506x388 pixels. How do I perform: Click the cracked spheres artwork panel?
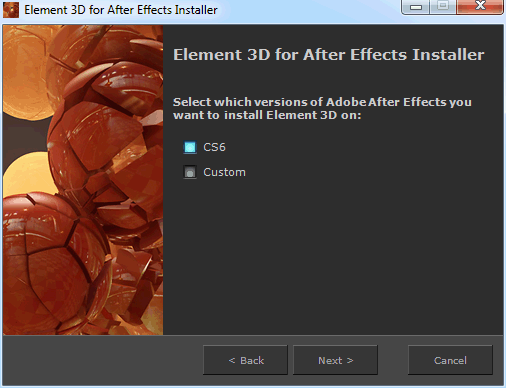click(83, 180)
